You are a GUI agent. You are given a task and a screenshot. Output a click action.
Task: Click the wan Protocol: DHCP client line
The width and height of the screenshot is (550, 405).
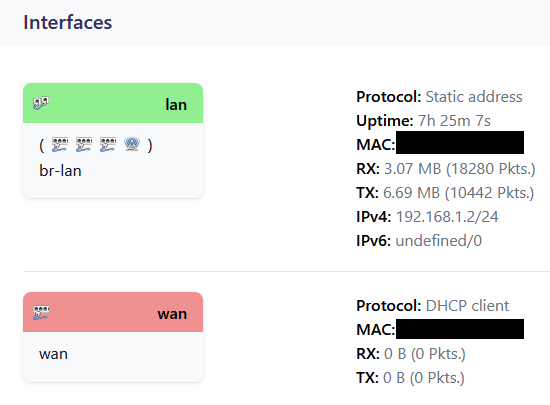pyautogui.click(x=432, y=306)
